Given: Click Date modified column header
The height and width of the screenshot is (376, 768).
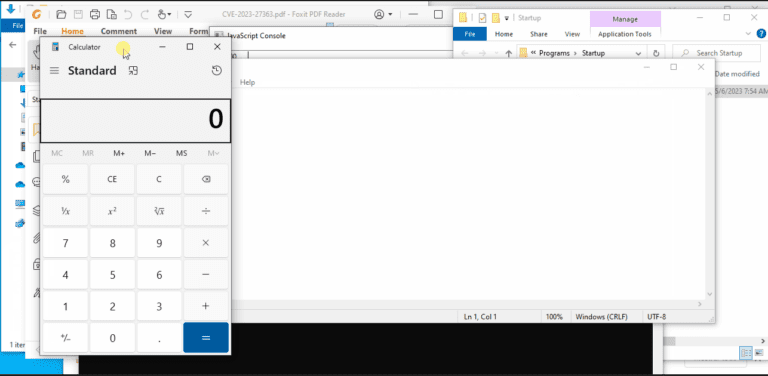Looking at the screenshot, I should (737, 74).
